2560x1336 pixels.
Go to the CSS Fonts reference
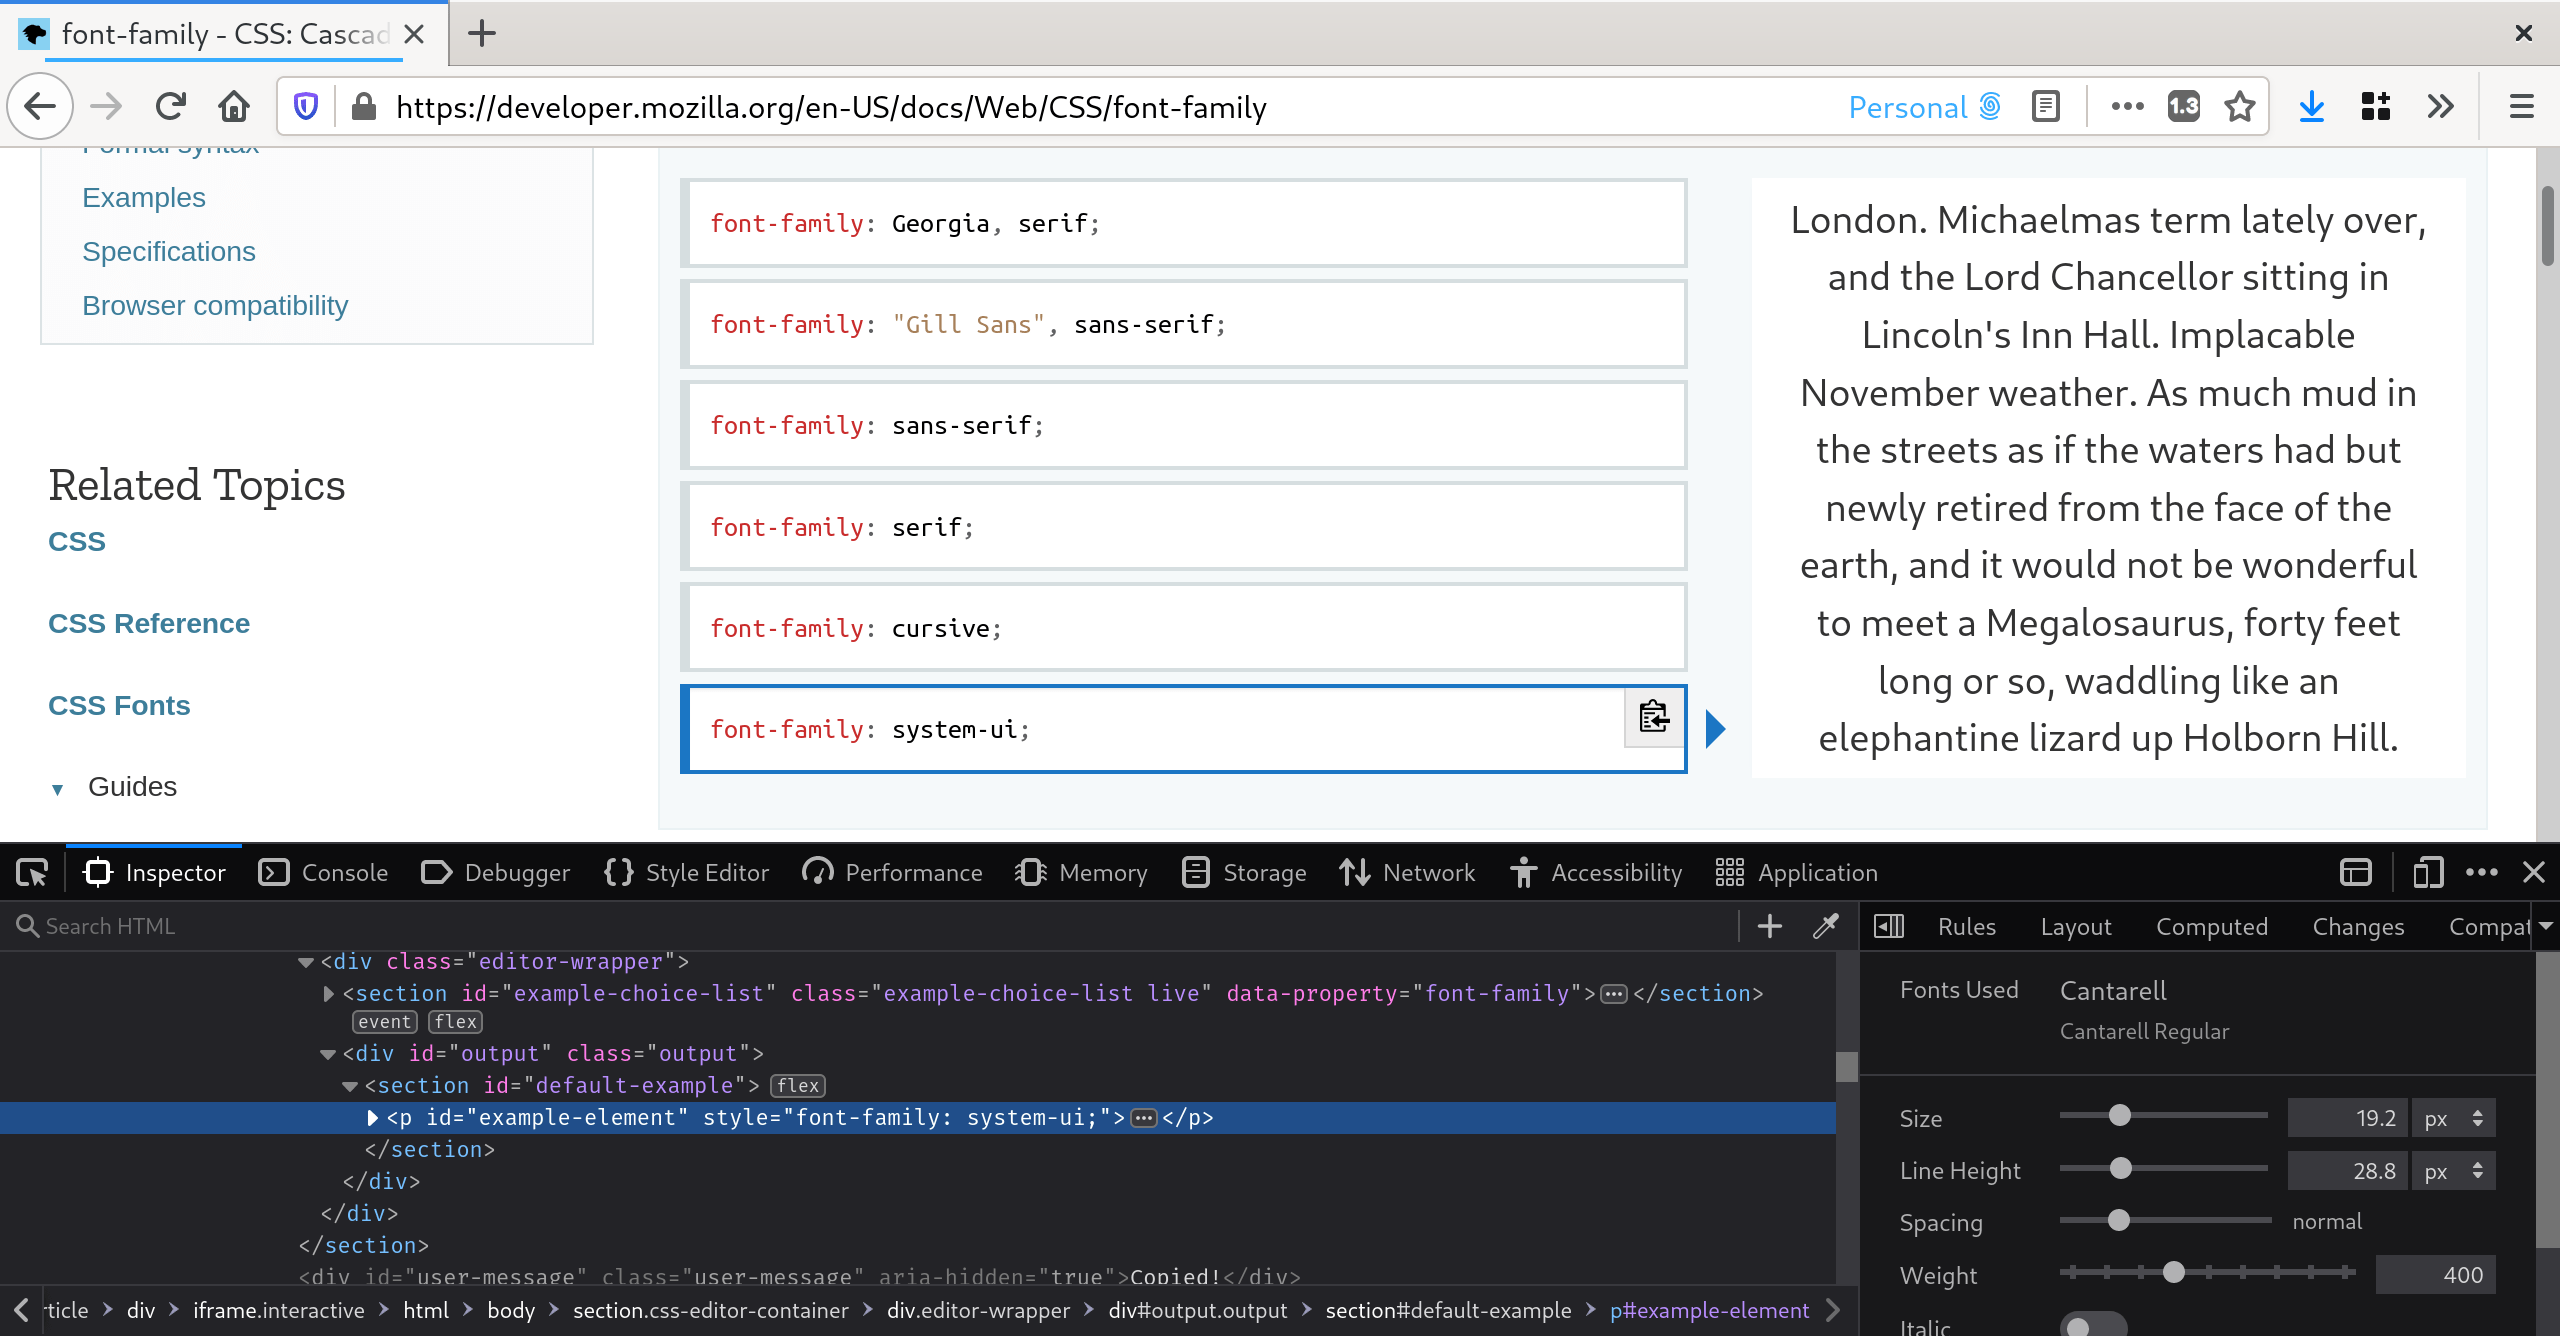pos(118,705)
